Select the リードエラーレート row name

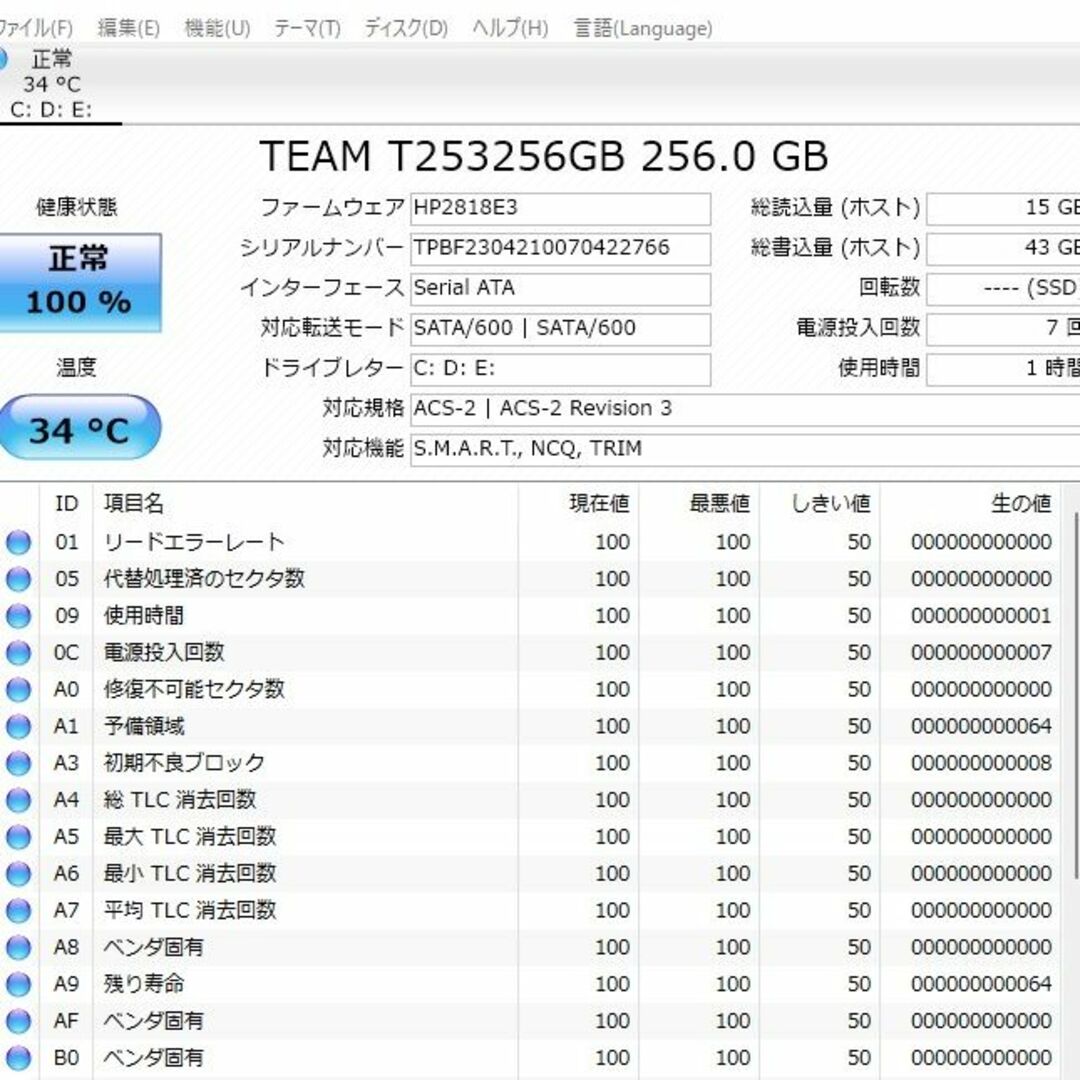pyautogui.click(x=194, y=542)
